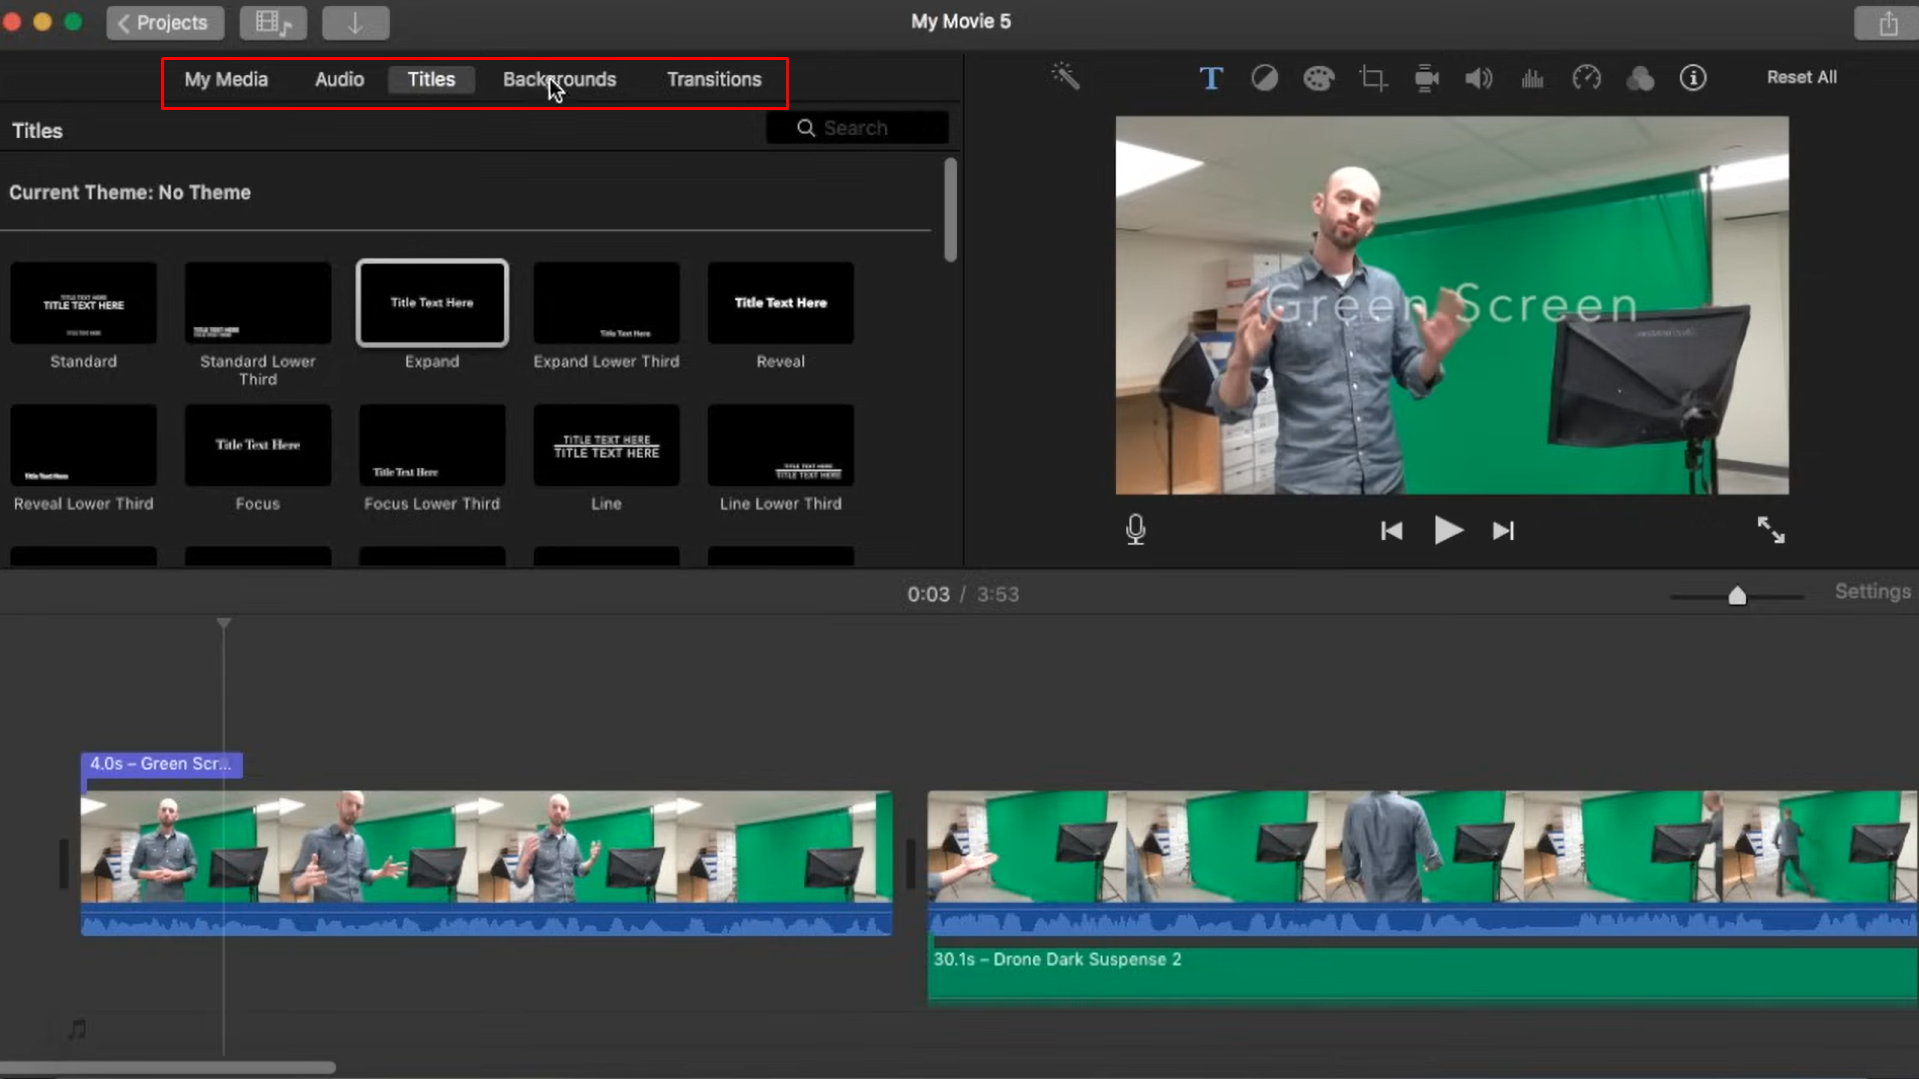
Task: Click the magic wand auto-enhance icon
Action: pyautogui.click(x=1065, y=77)
